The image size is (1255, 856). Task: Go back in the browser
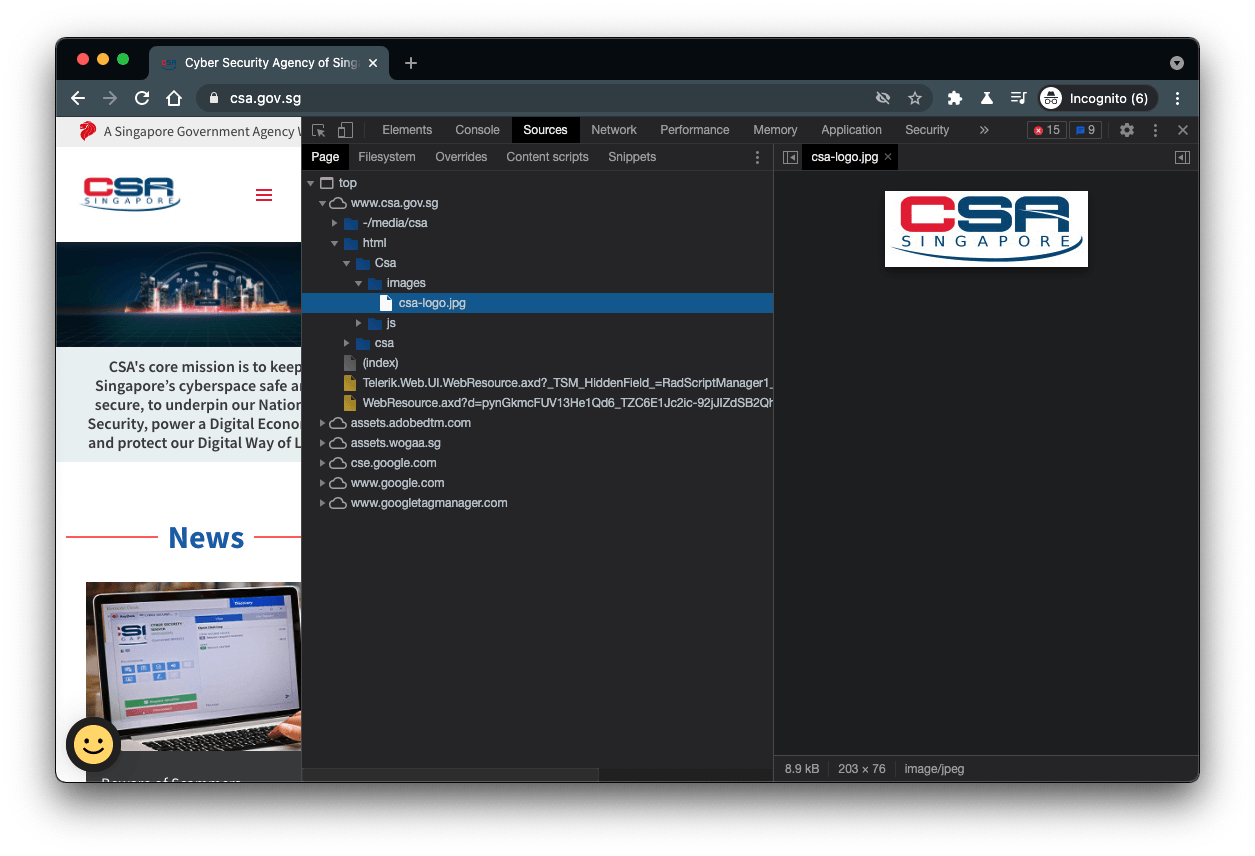78,98
